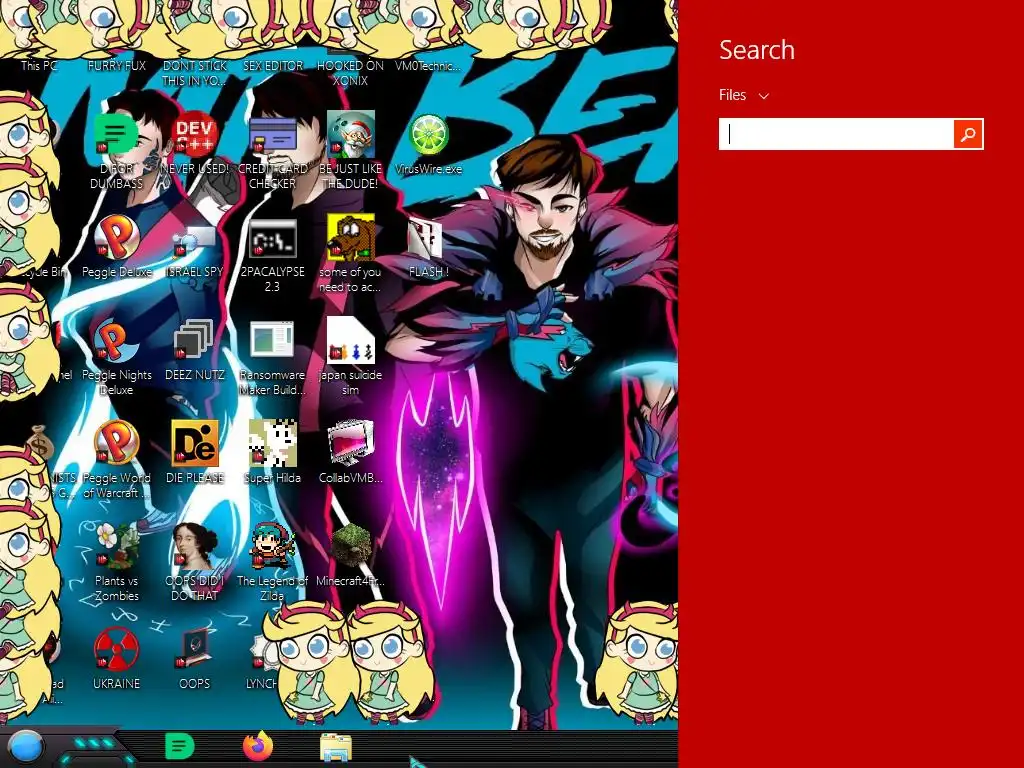
Task: Select The Legend of Zilda icon
Action: [272, 545]
